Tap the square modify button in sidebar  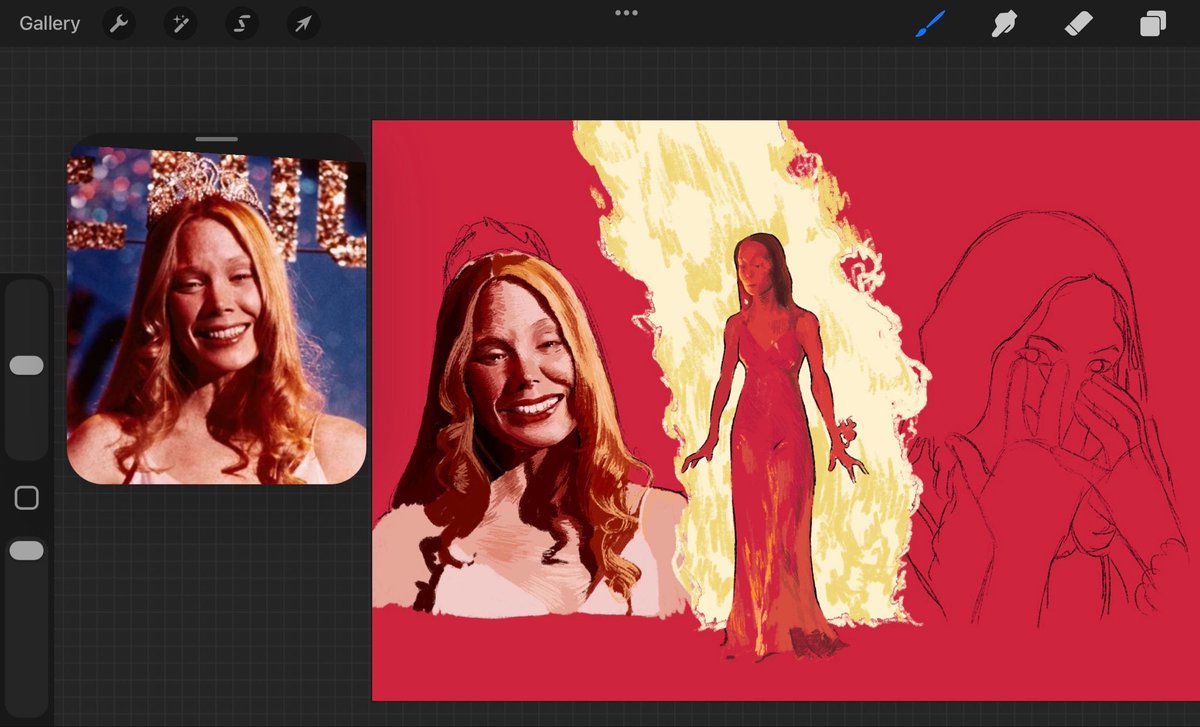click(27, 498)
